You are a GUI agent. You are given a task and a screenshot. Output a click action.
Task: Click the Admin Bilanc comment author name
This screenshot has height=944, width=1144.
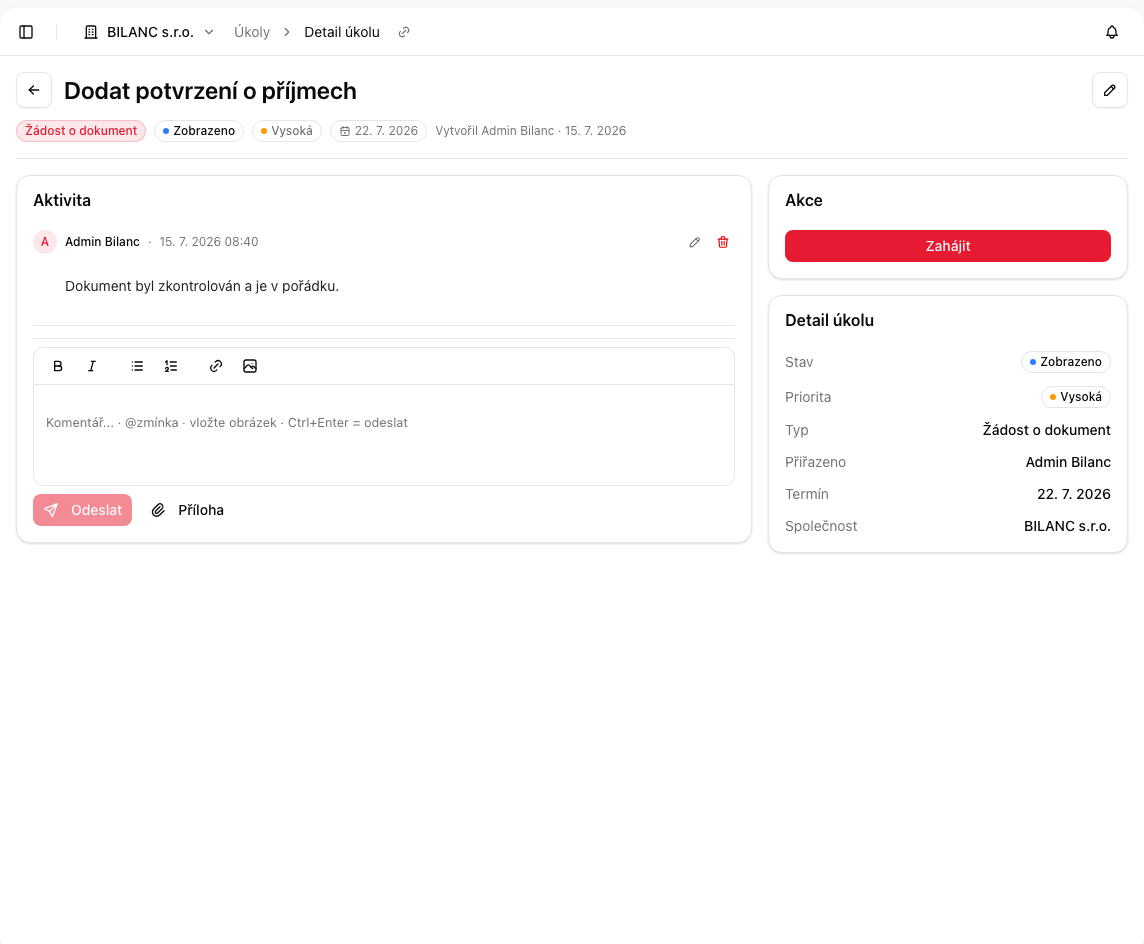pos(102,241)
